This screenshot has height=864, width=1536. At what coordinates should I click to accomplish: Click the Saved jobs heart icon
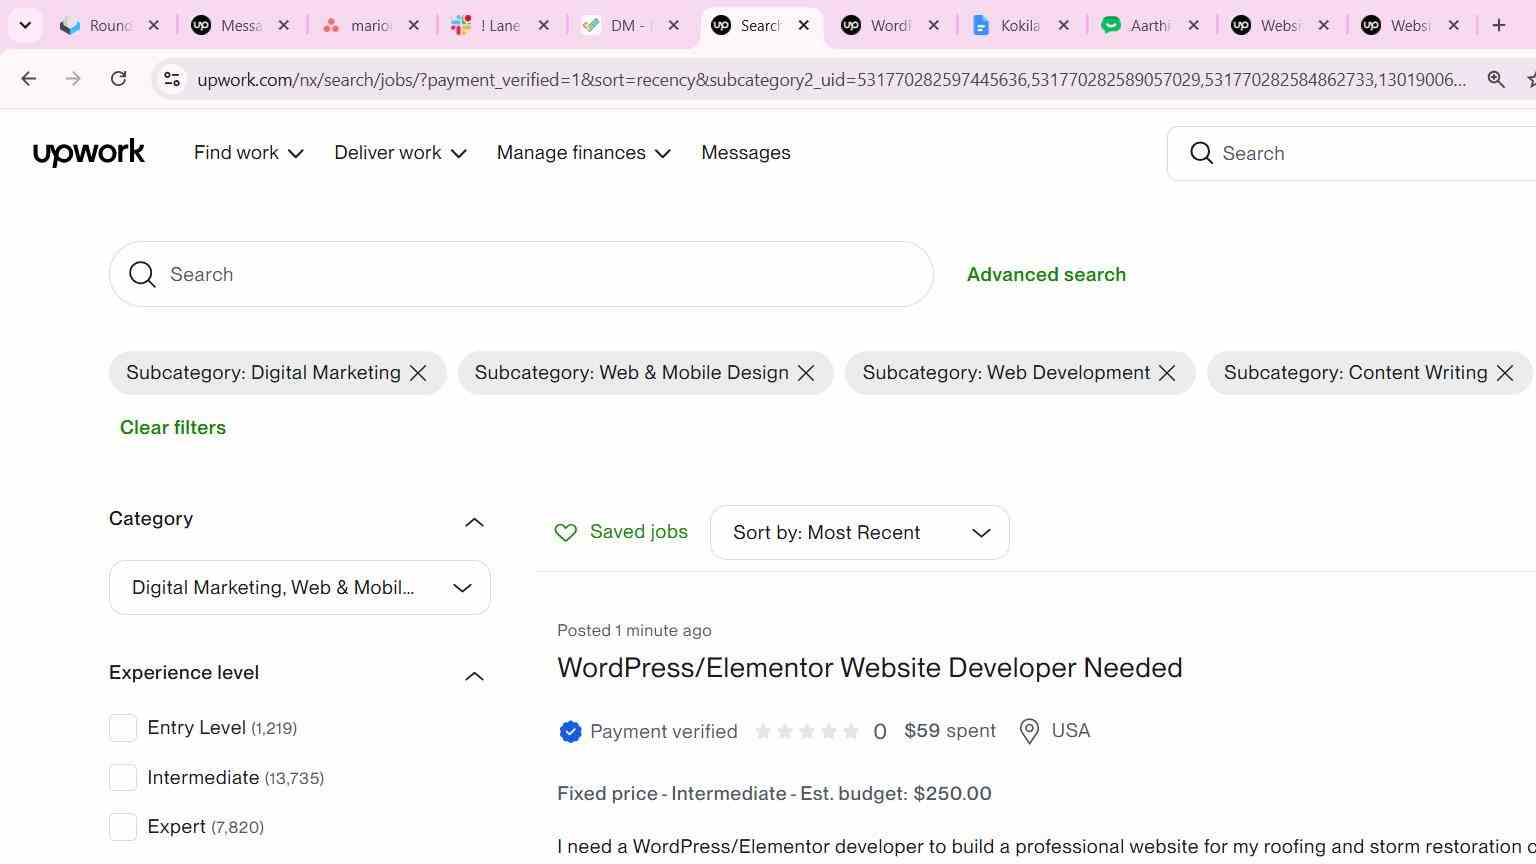pos(566,533)
